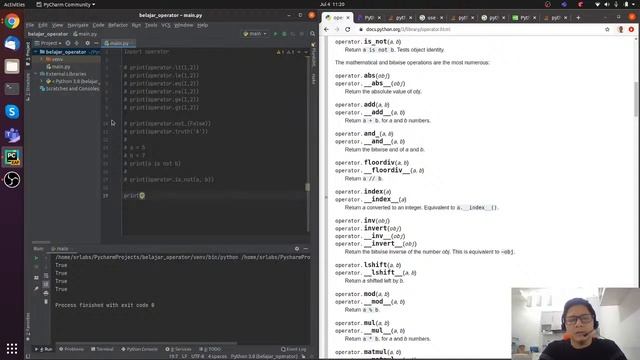Open Microsoft Teams from the dock
The width and height of the screenshot is (640, 360).
point(12,134)
